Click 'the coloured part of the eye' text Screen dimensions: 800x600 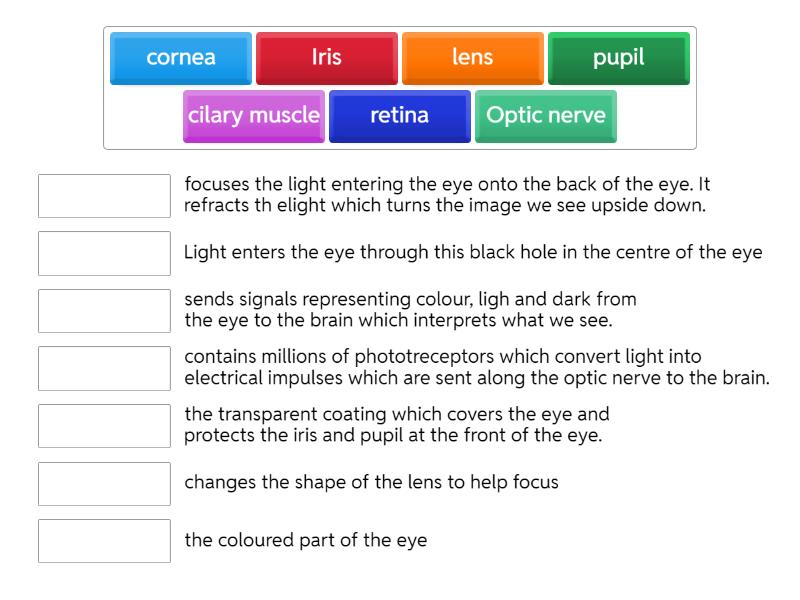[x=305, y=541]
